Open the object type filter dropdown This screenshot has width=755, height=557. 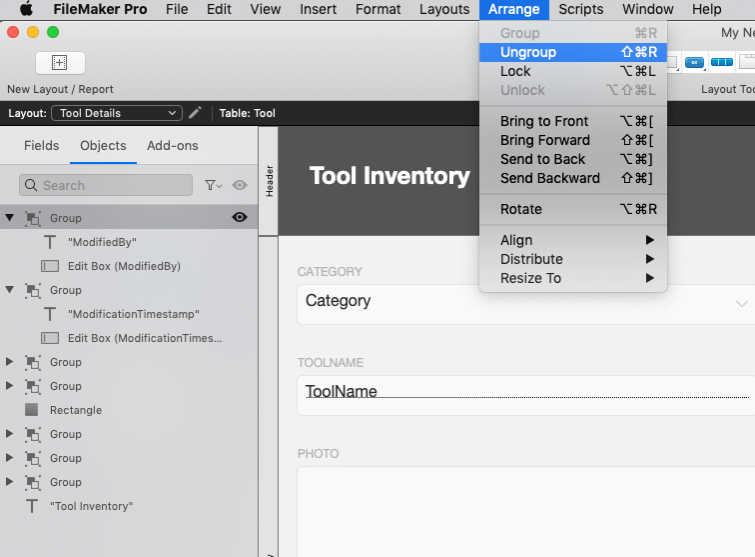tap(213, 185)
